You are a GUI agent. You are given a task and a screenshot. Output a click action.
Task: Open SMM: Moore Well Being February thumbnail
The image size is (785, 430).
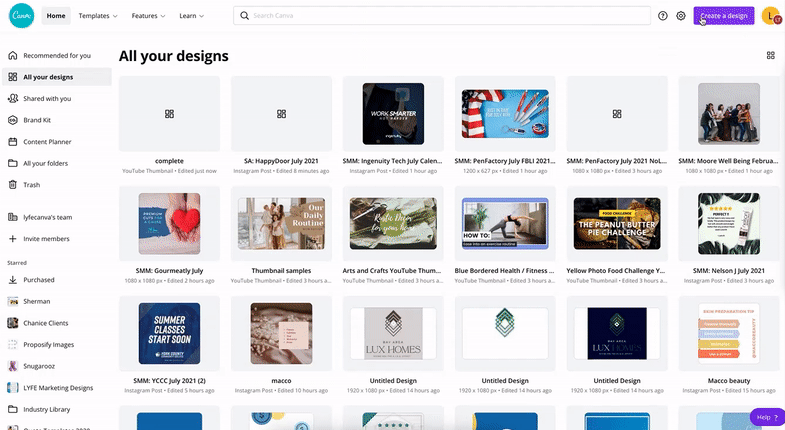tap(729, 114)
